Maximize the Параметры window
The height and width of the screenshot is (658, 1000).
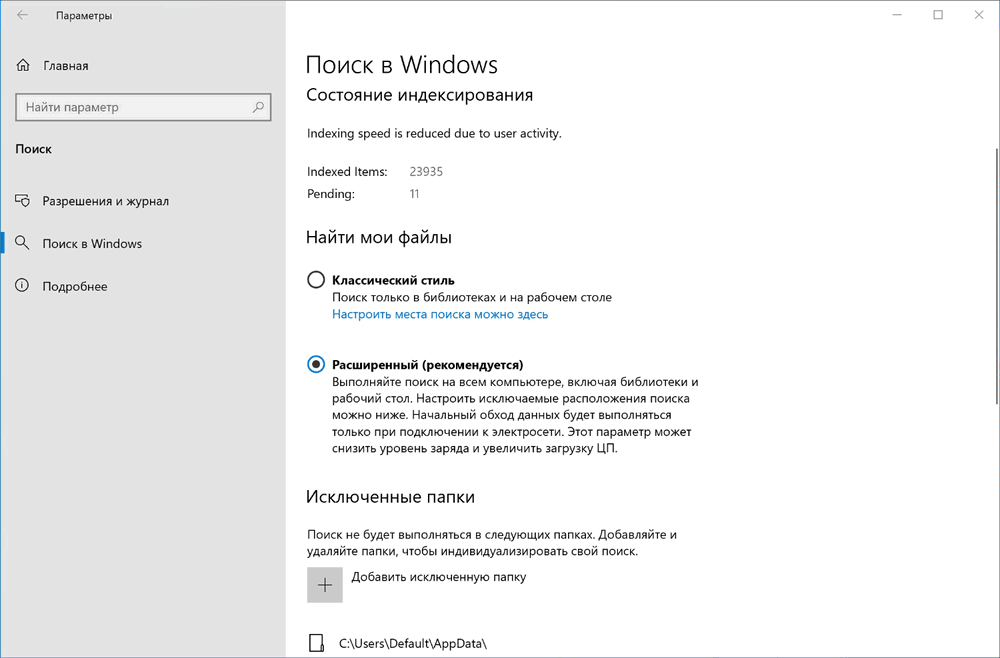click(x=938, y=15)
